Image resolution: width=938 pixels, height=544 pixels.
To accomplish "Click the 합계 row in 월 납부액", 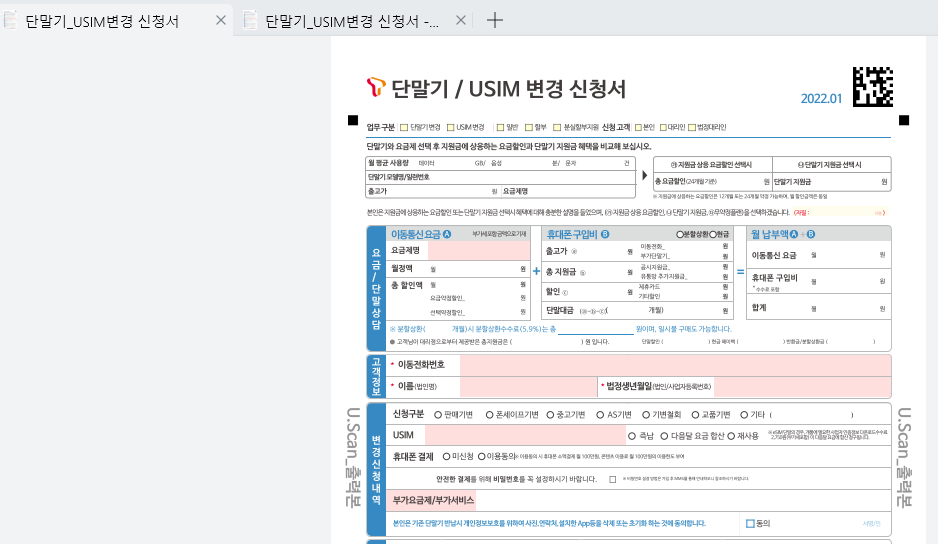I will pos(818,308).
